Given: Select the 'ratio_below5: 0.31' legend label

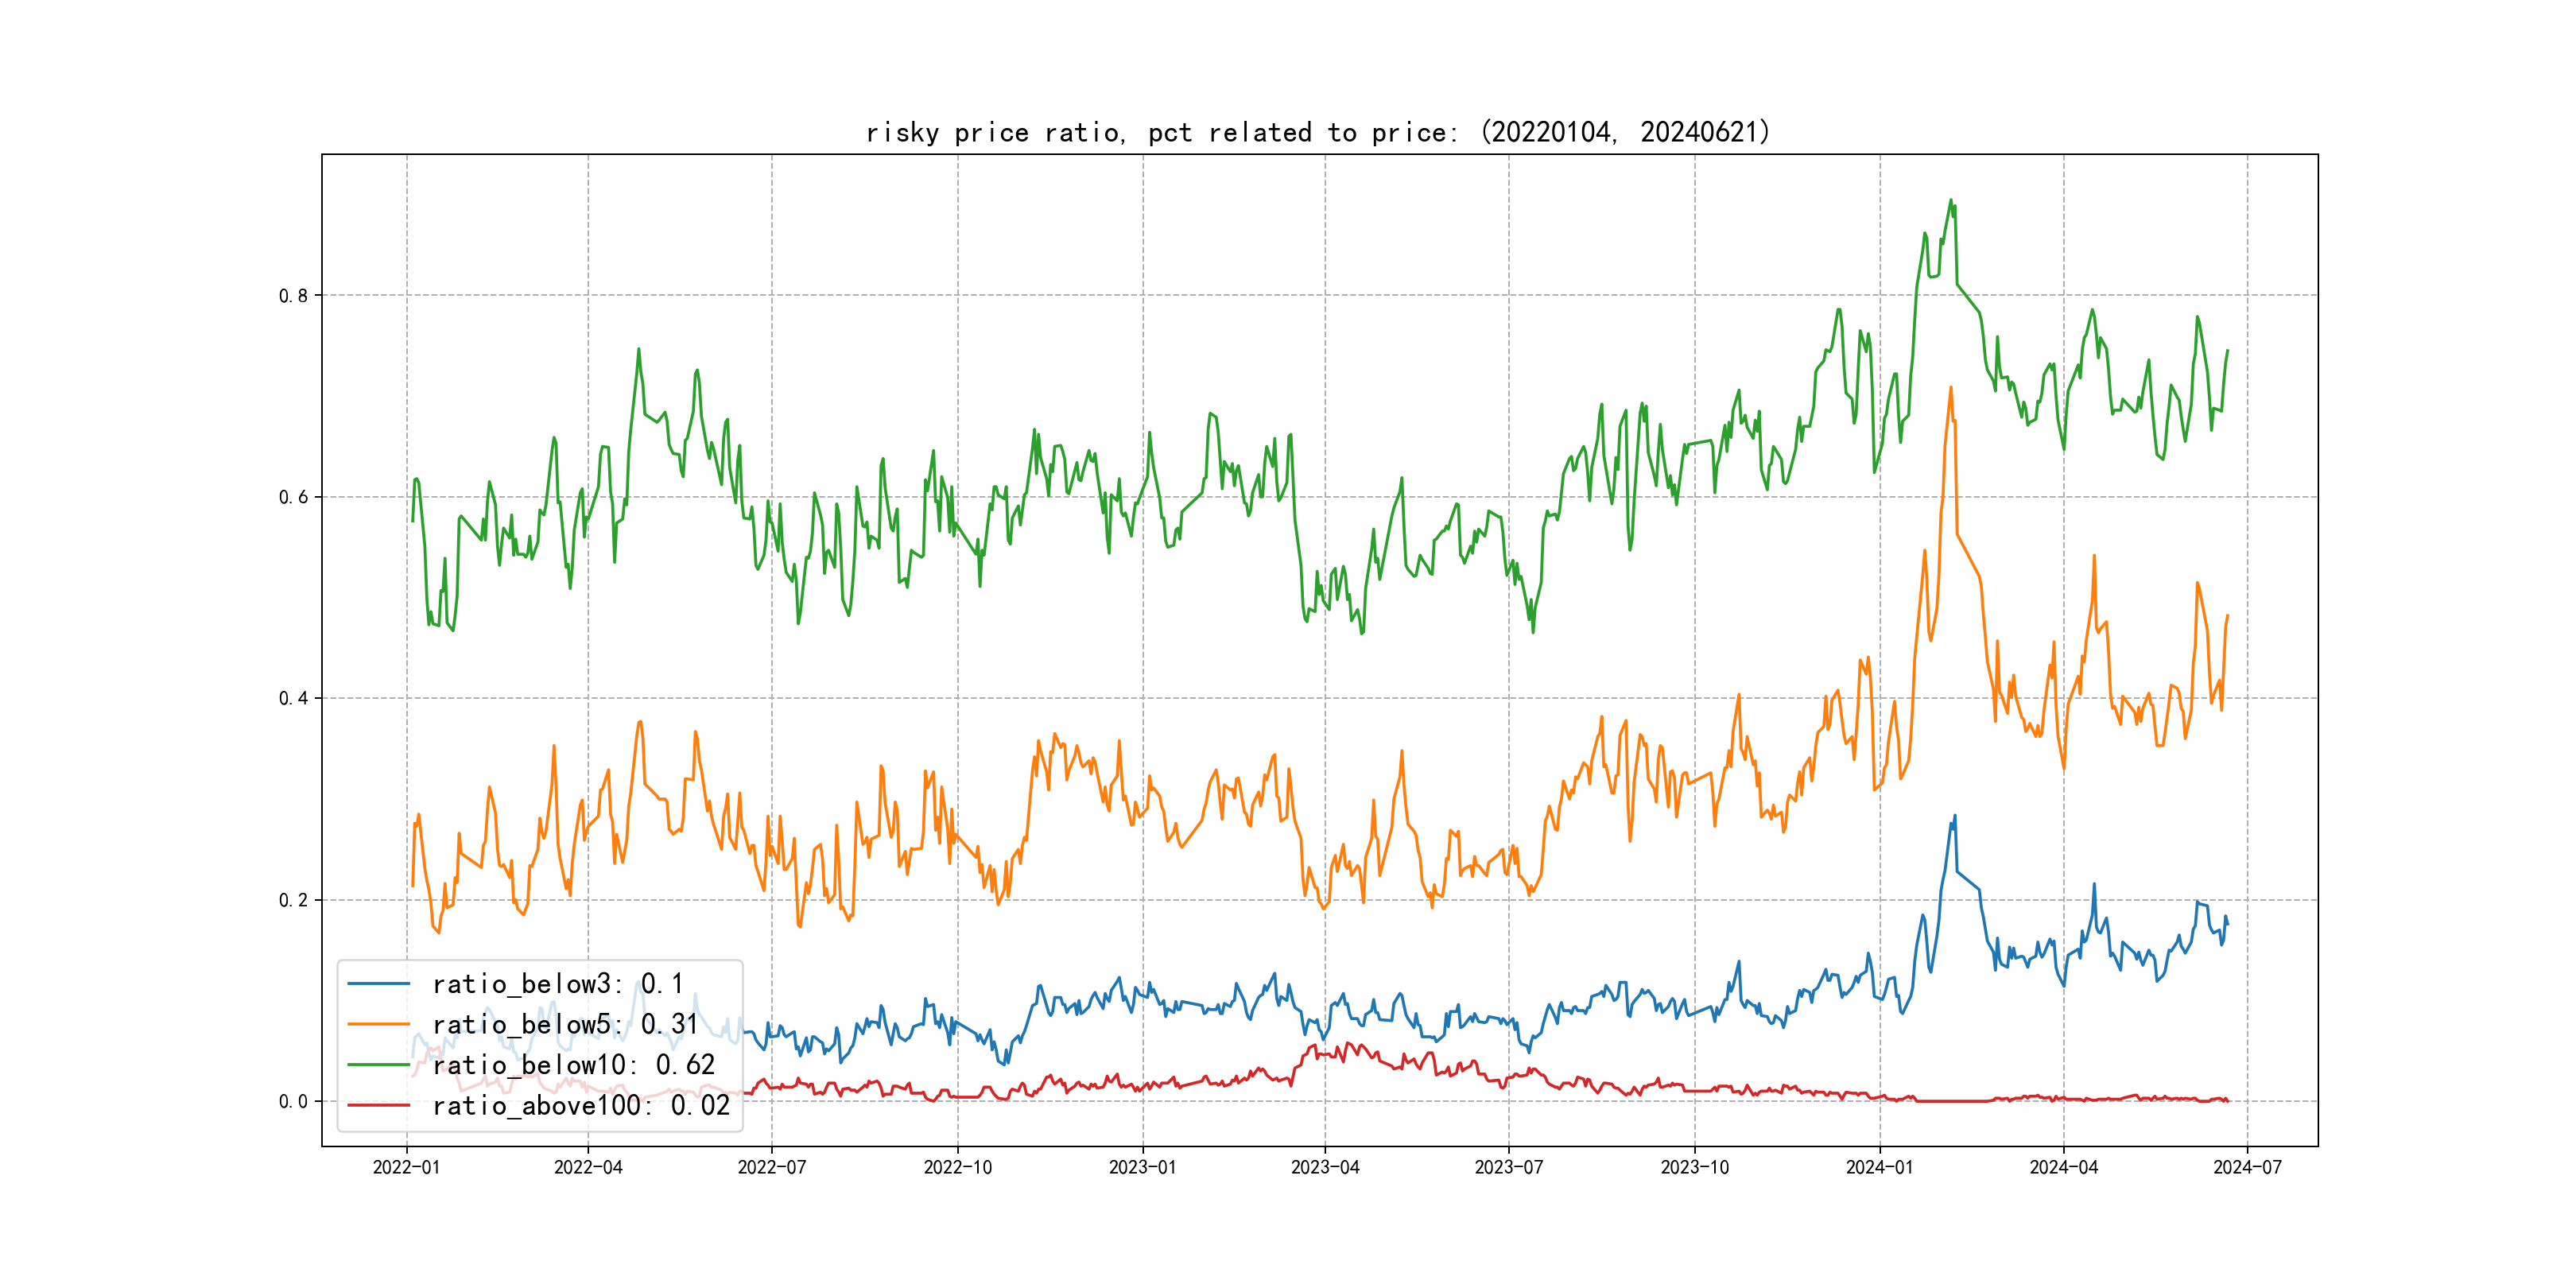Looking at the screenshot, I should (565, 1024).
